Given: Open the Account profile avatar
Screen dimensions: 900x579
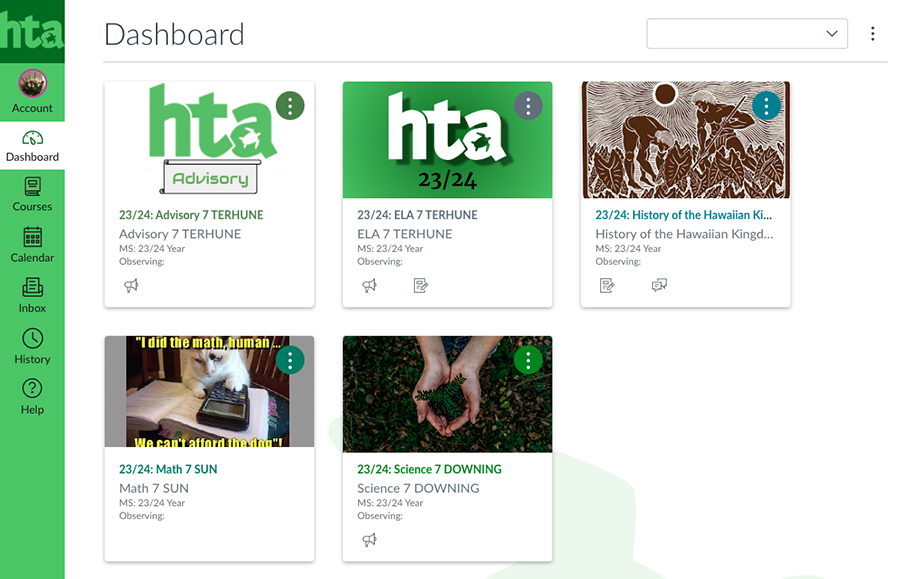Looking at the screenshot, I should coord(32,84).
